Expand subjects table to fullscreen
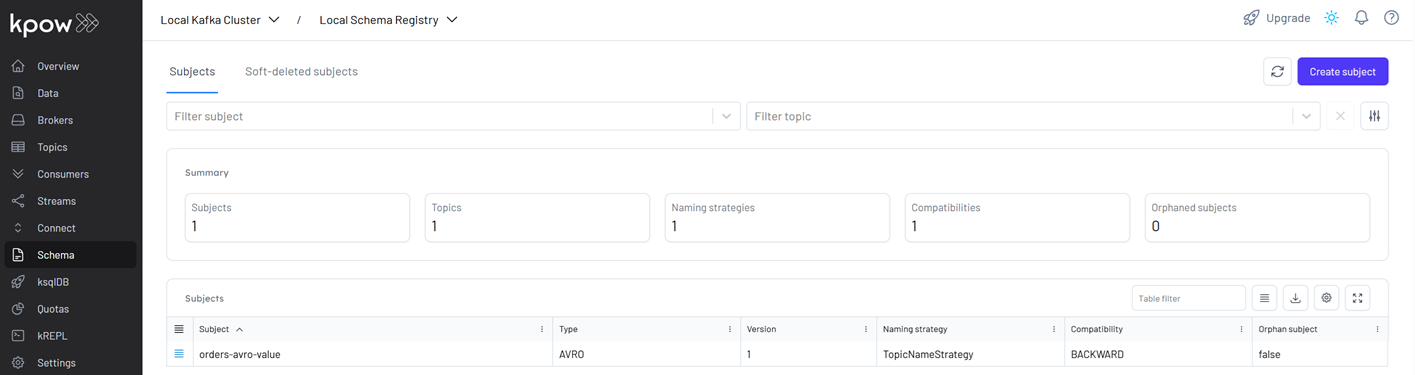 (x=1357, y=298)
